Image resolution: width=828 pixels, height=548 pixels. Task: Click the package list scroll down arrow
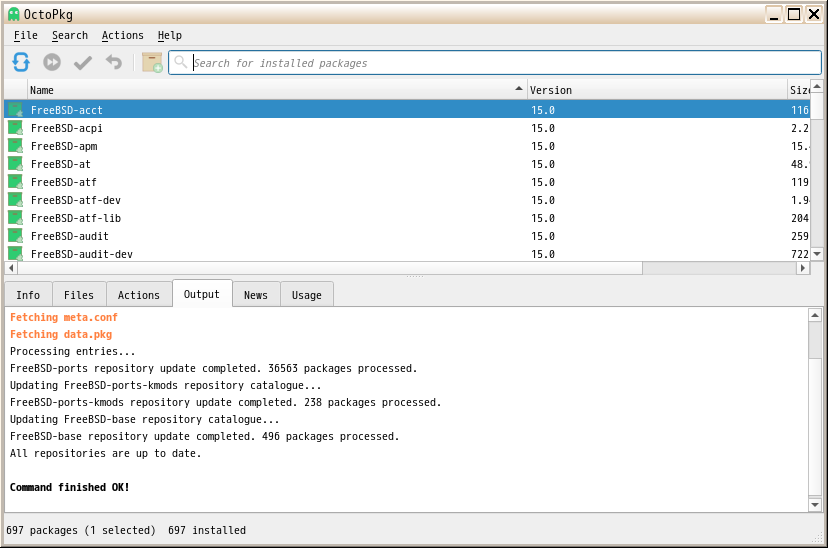tap(817, 254)
